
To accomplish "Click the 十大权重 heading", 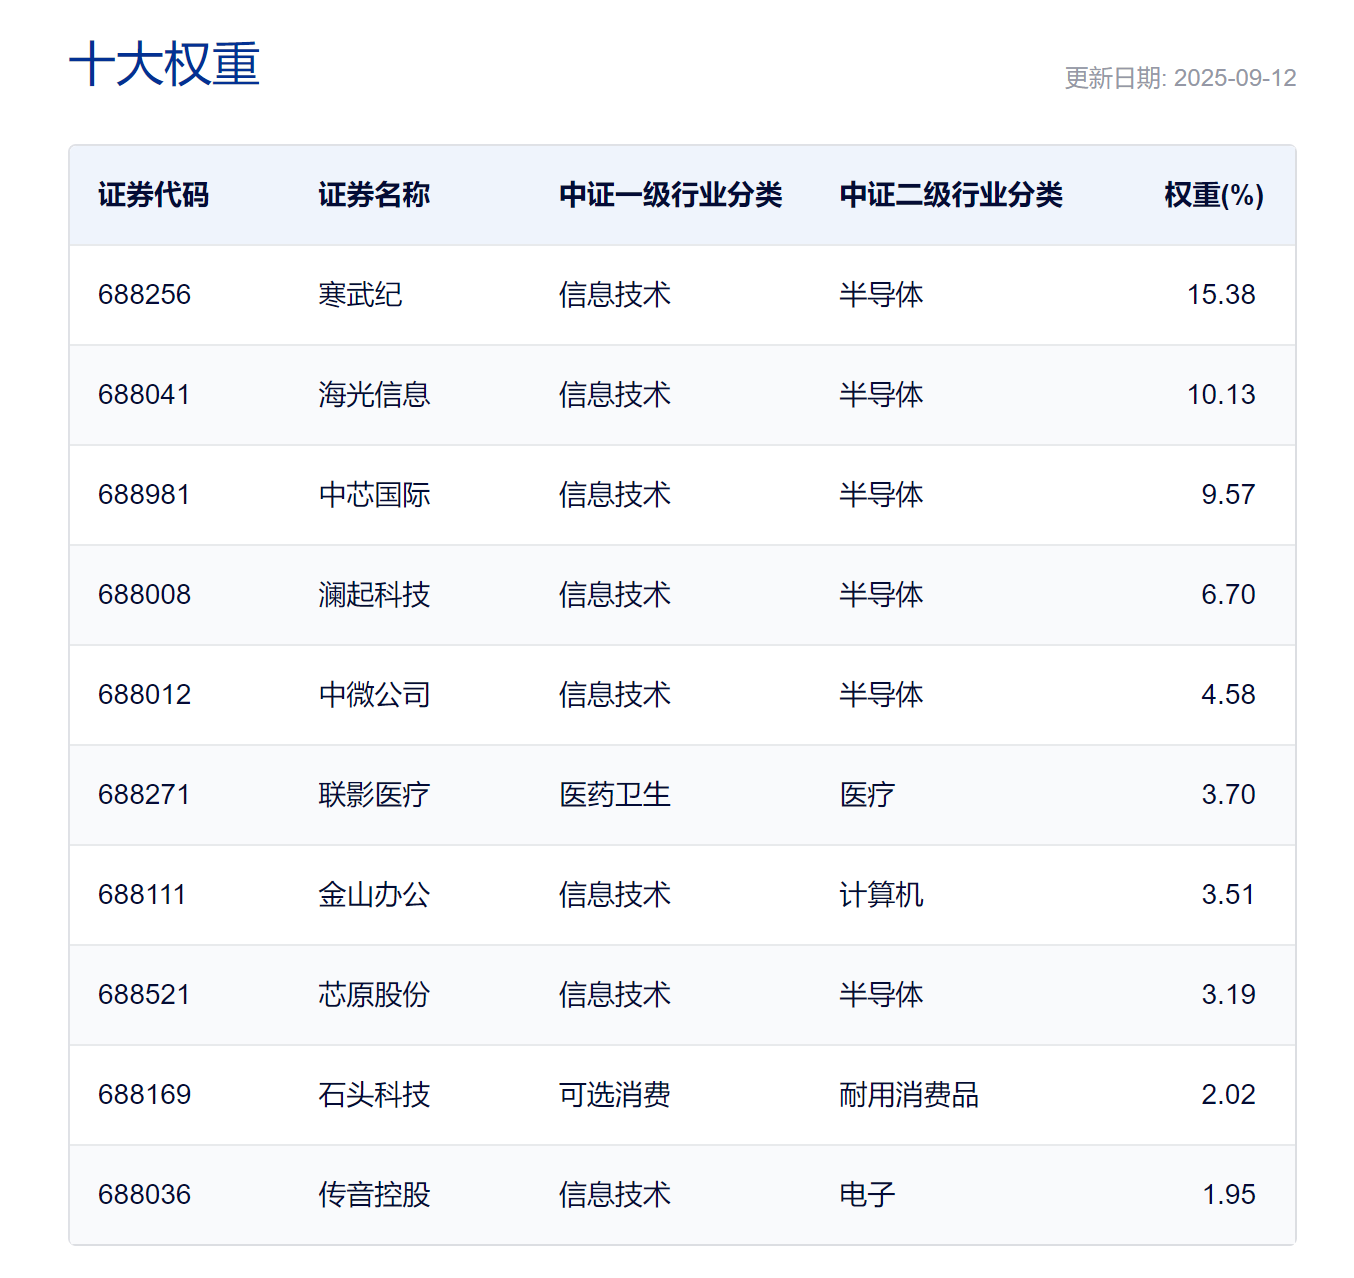I will click(165, 65).
